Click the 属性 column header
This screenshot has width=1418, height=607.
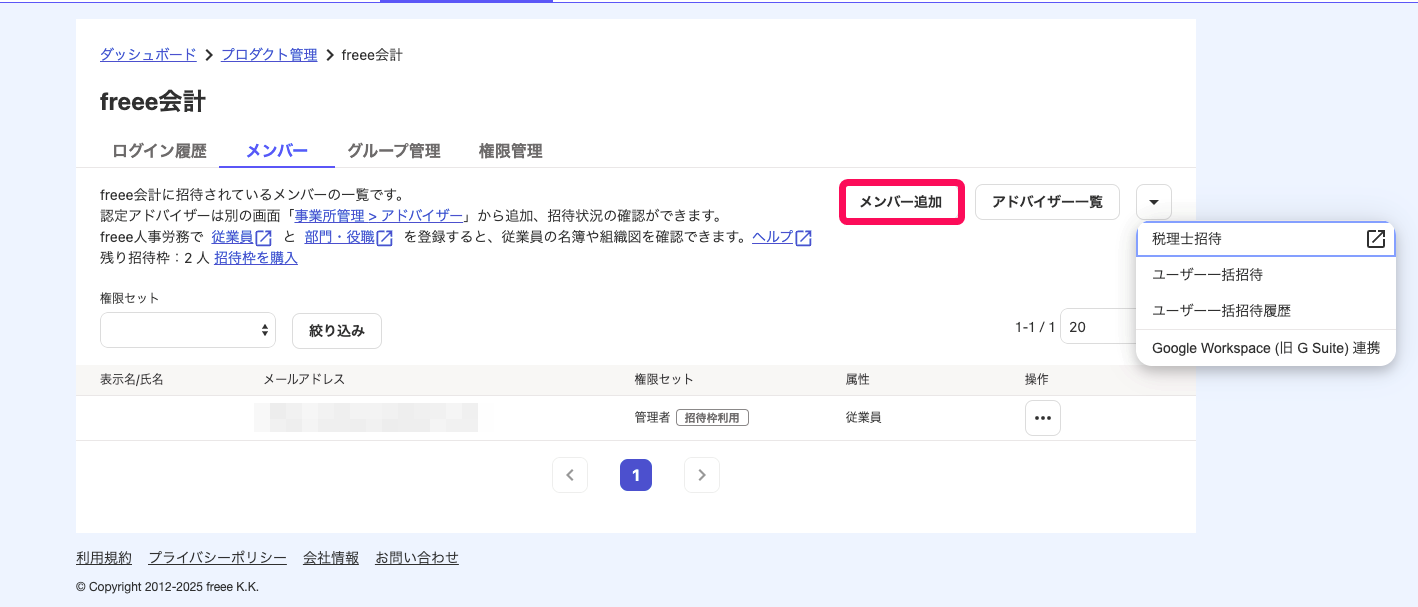coord(857,380)
